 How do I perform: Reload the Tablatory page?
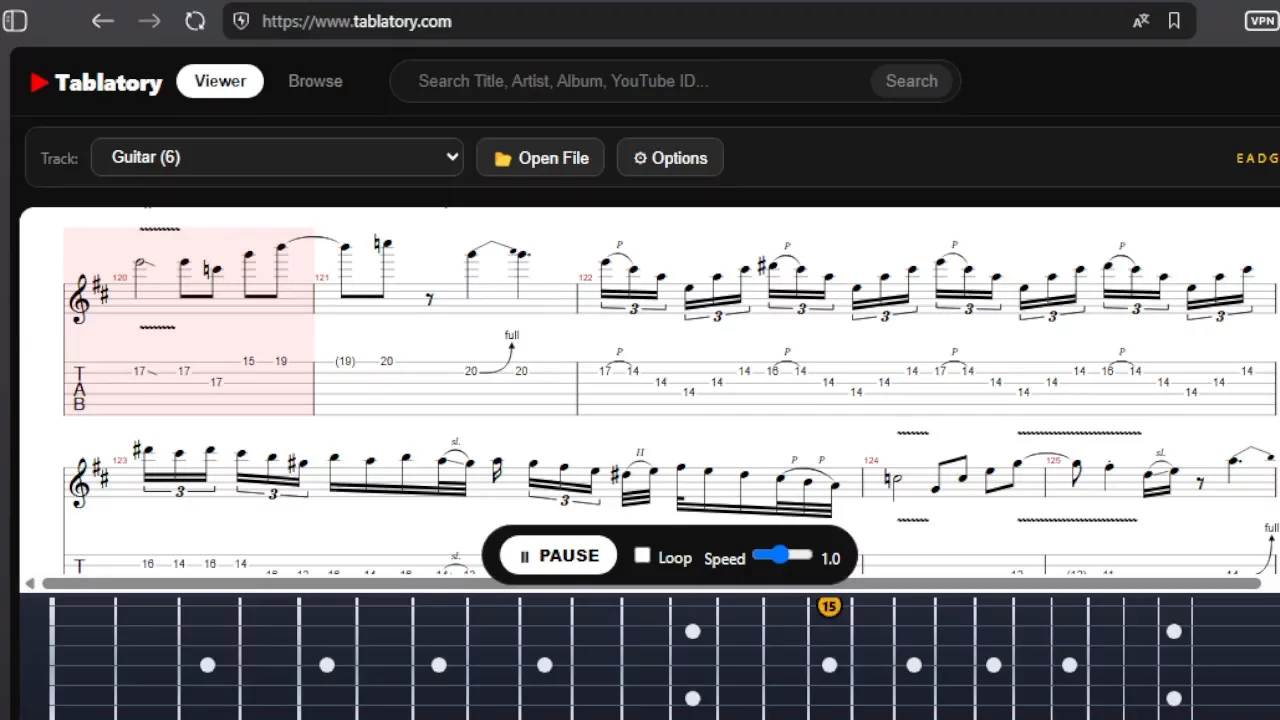click(195, 21)
